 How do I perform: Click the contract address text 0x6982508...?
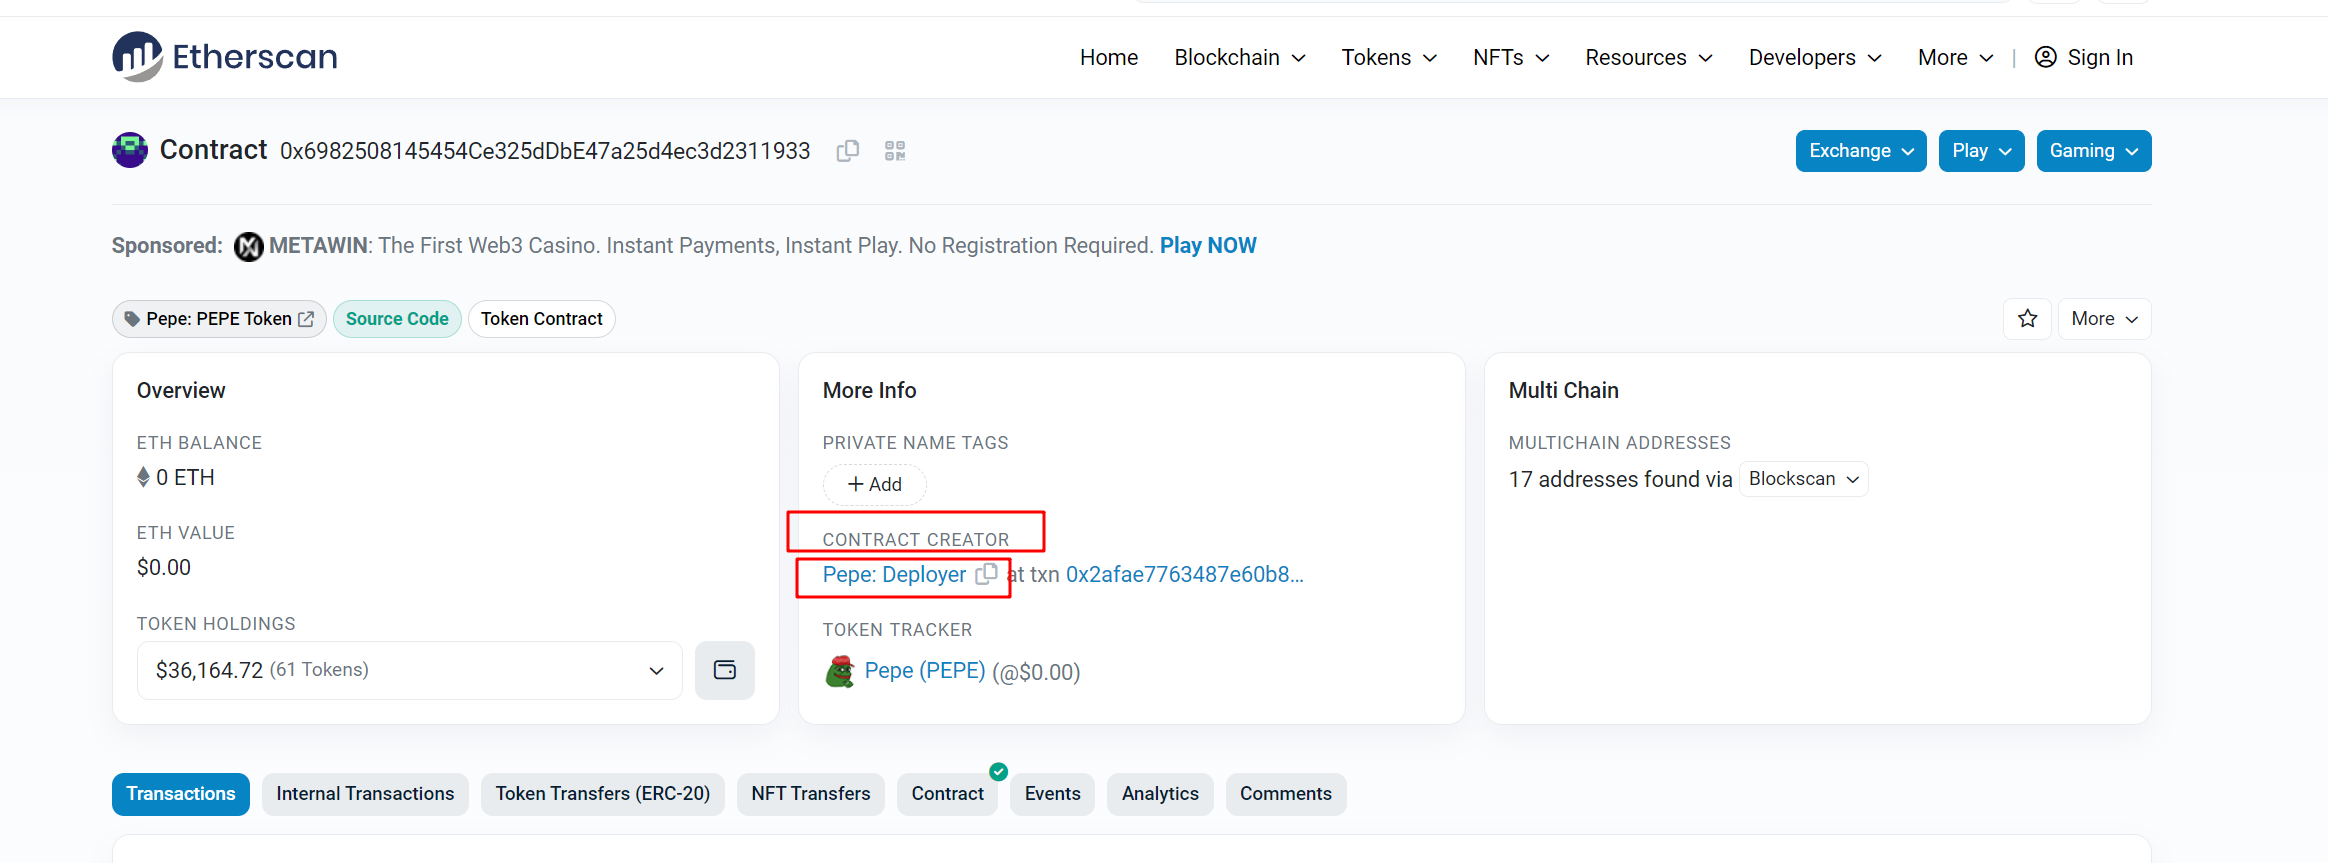pos(545,151)
